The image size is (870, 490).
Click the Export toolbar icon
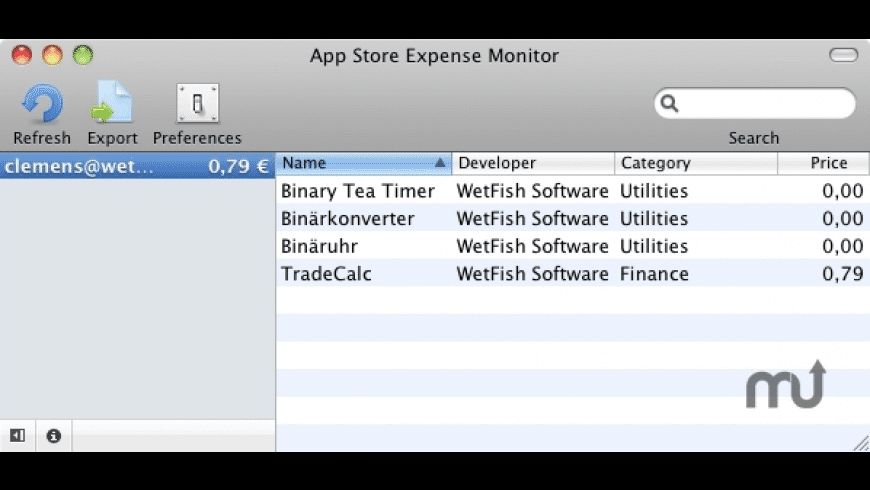[x=112, y=103]
